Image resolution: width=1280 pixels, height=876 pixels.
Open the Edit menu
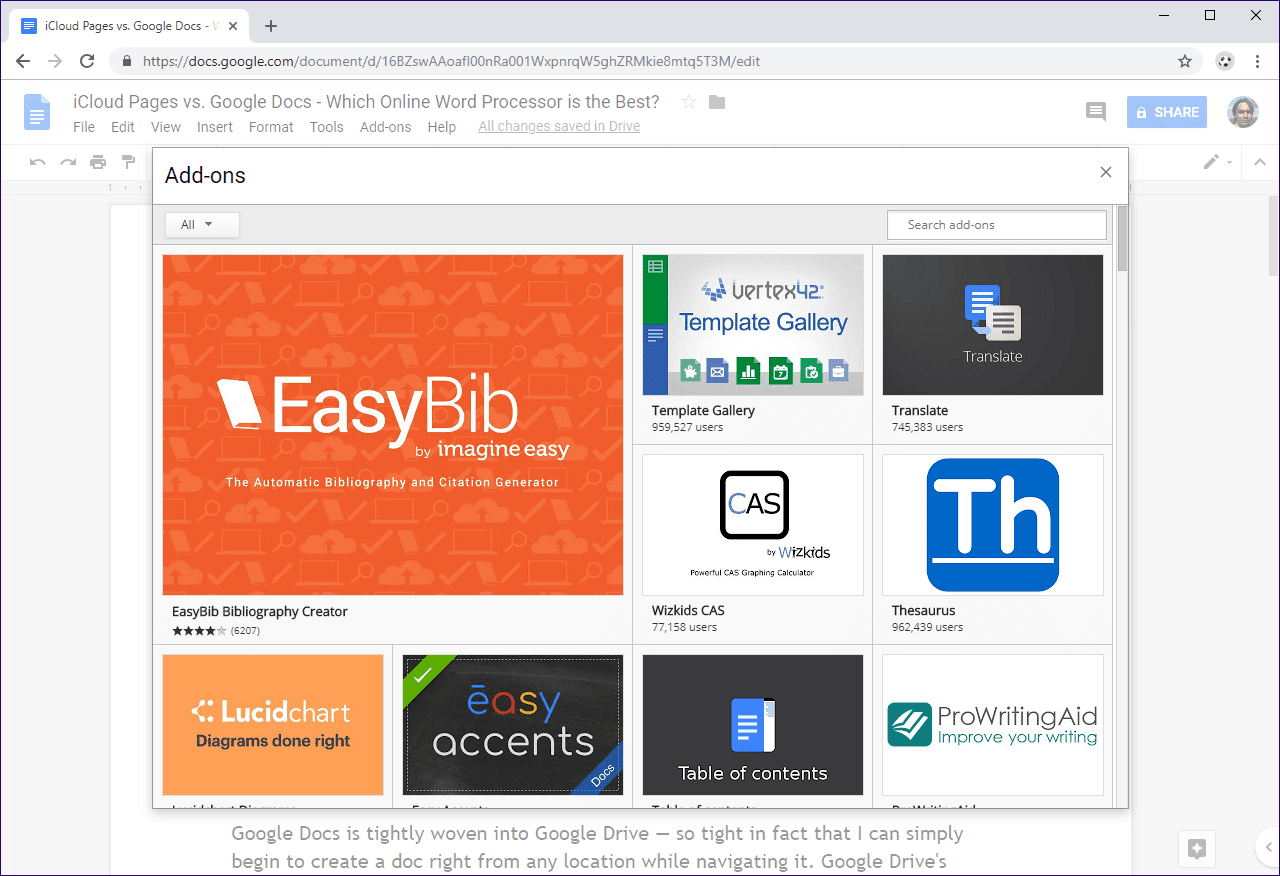coord(123,127)
